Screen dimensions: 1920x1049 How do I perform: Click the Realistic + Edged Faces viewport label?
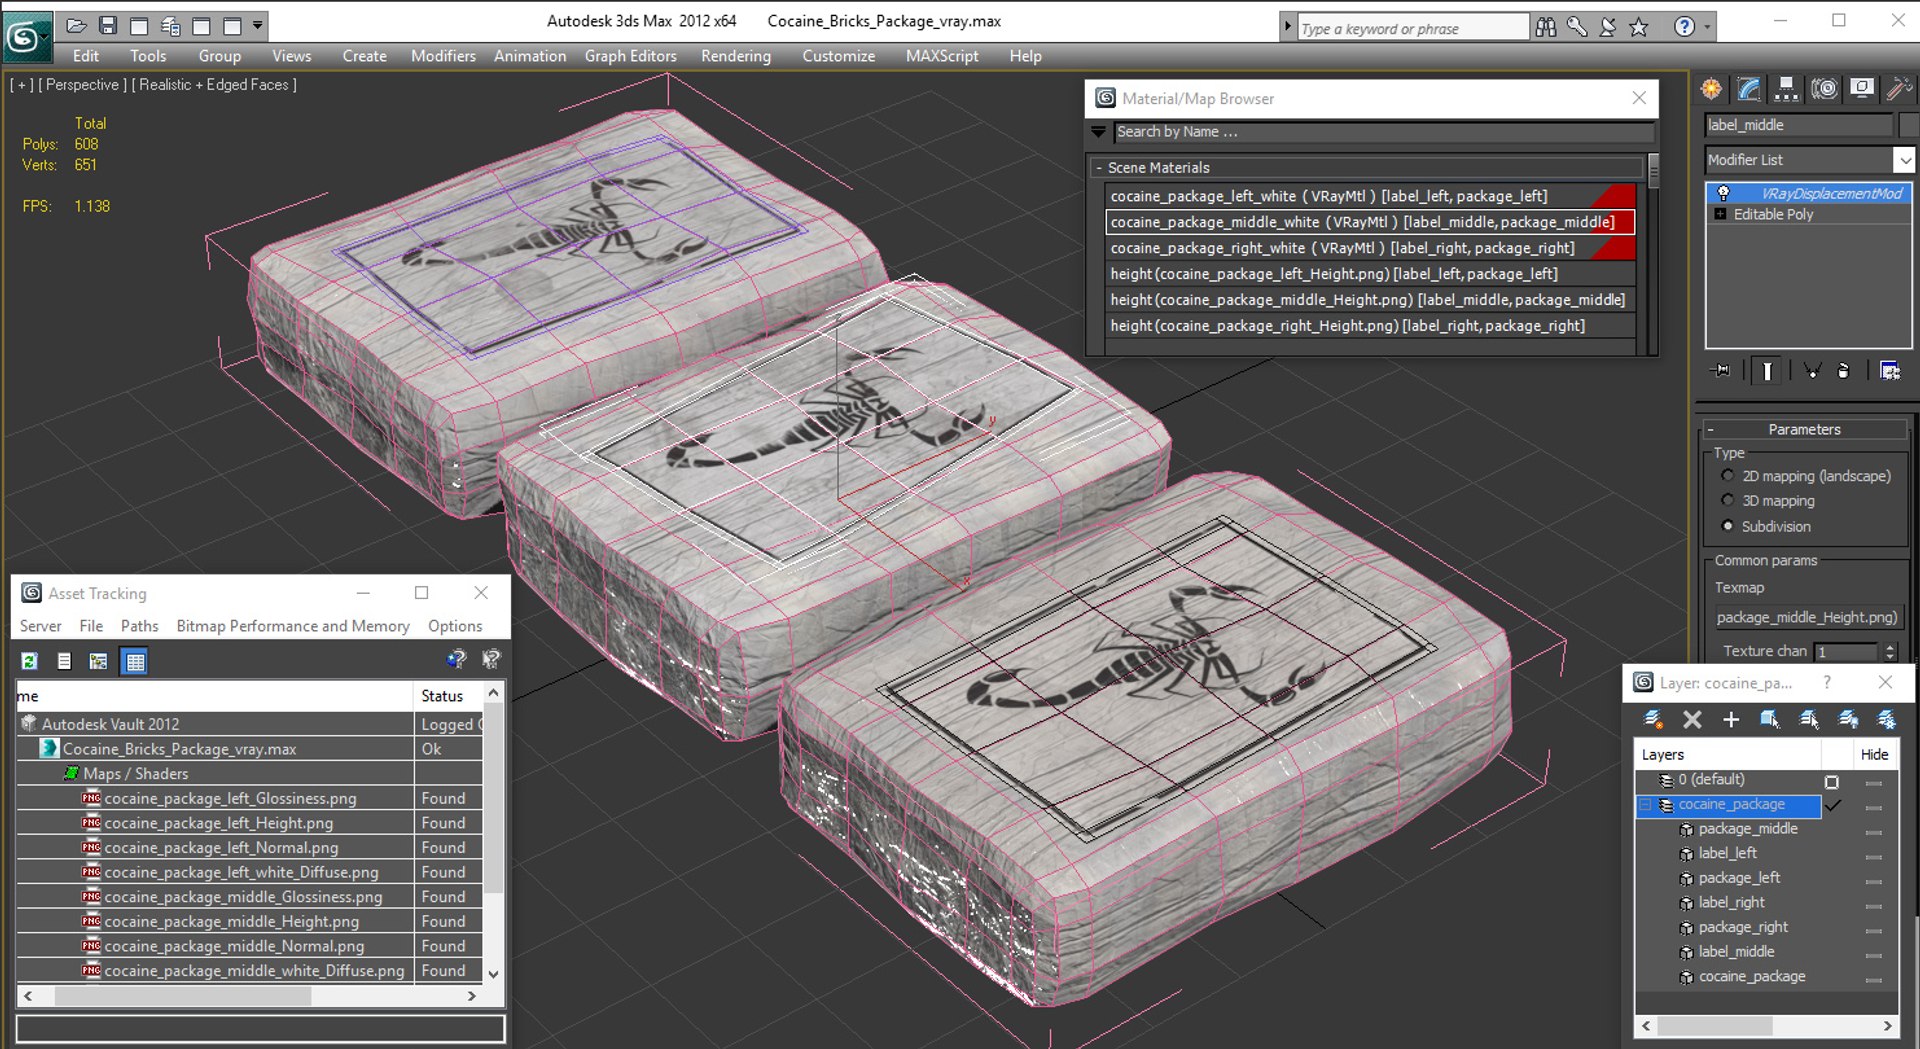point(214,85)
